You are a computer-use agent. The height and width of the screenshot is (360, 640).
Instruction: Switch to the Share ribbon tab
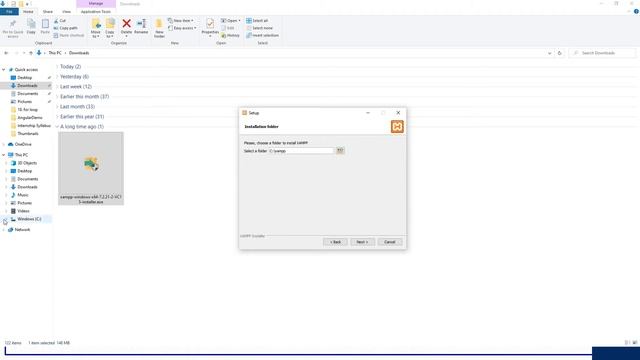(x=47, y=12)
